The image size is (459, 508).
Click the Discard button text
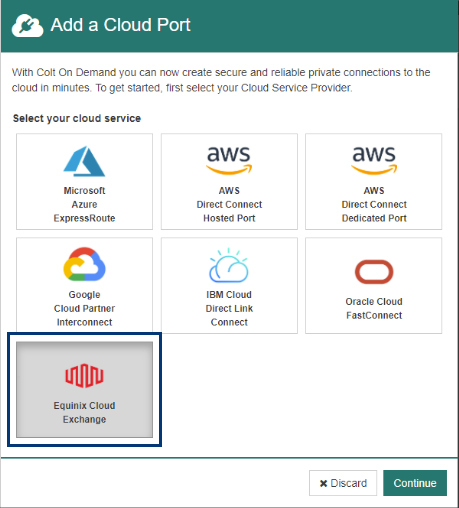[x=349, y=483]
